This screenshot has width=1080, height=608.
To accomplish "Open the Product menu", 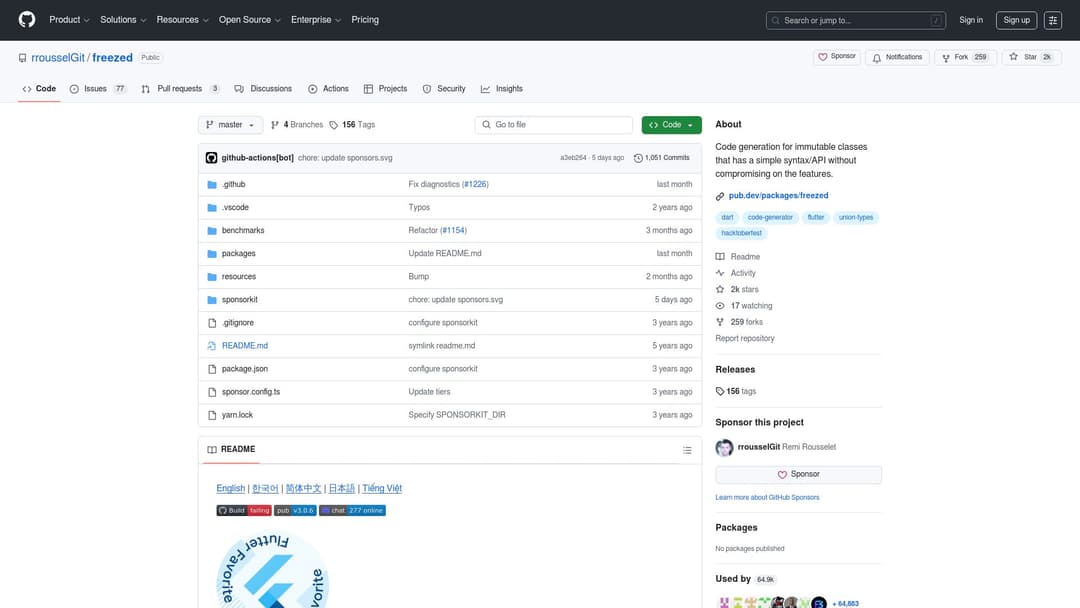I will coord(69,20).
